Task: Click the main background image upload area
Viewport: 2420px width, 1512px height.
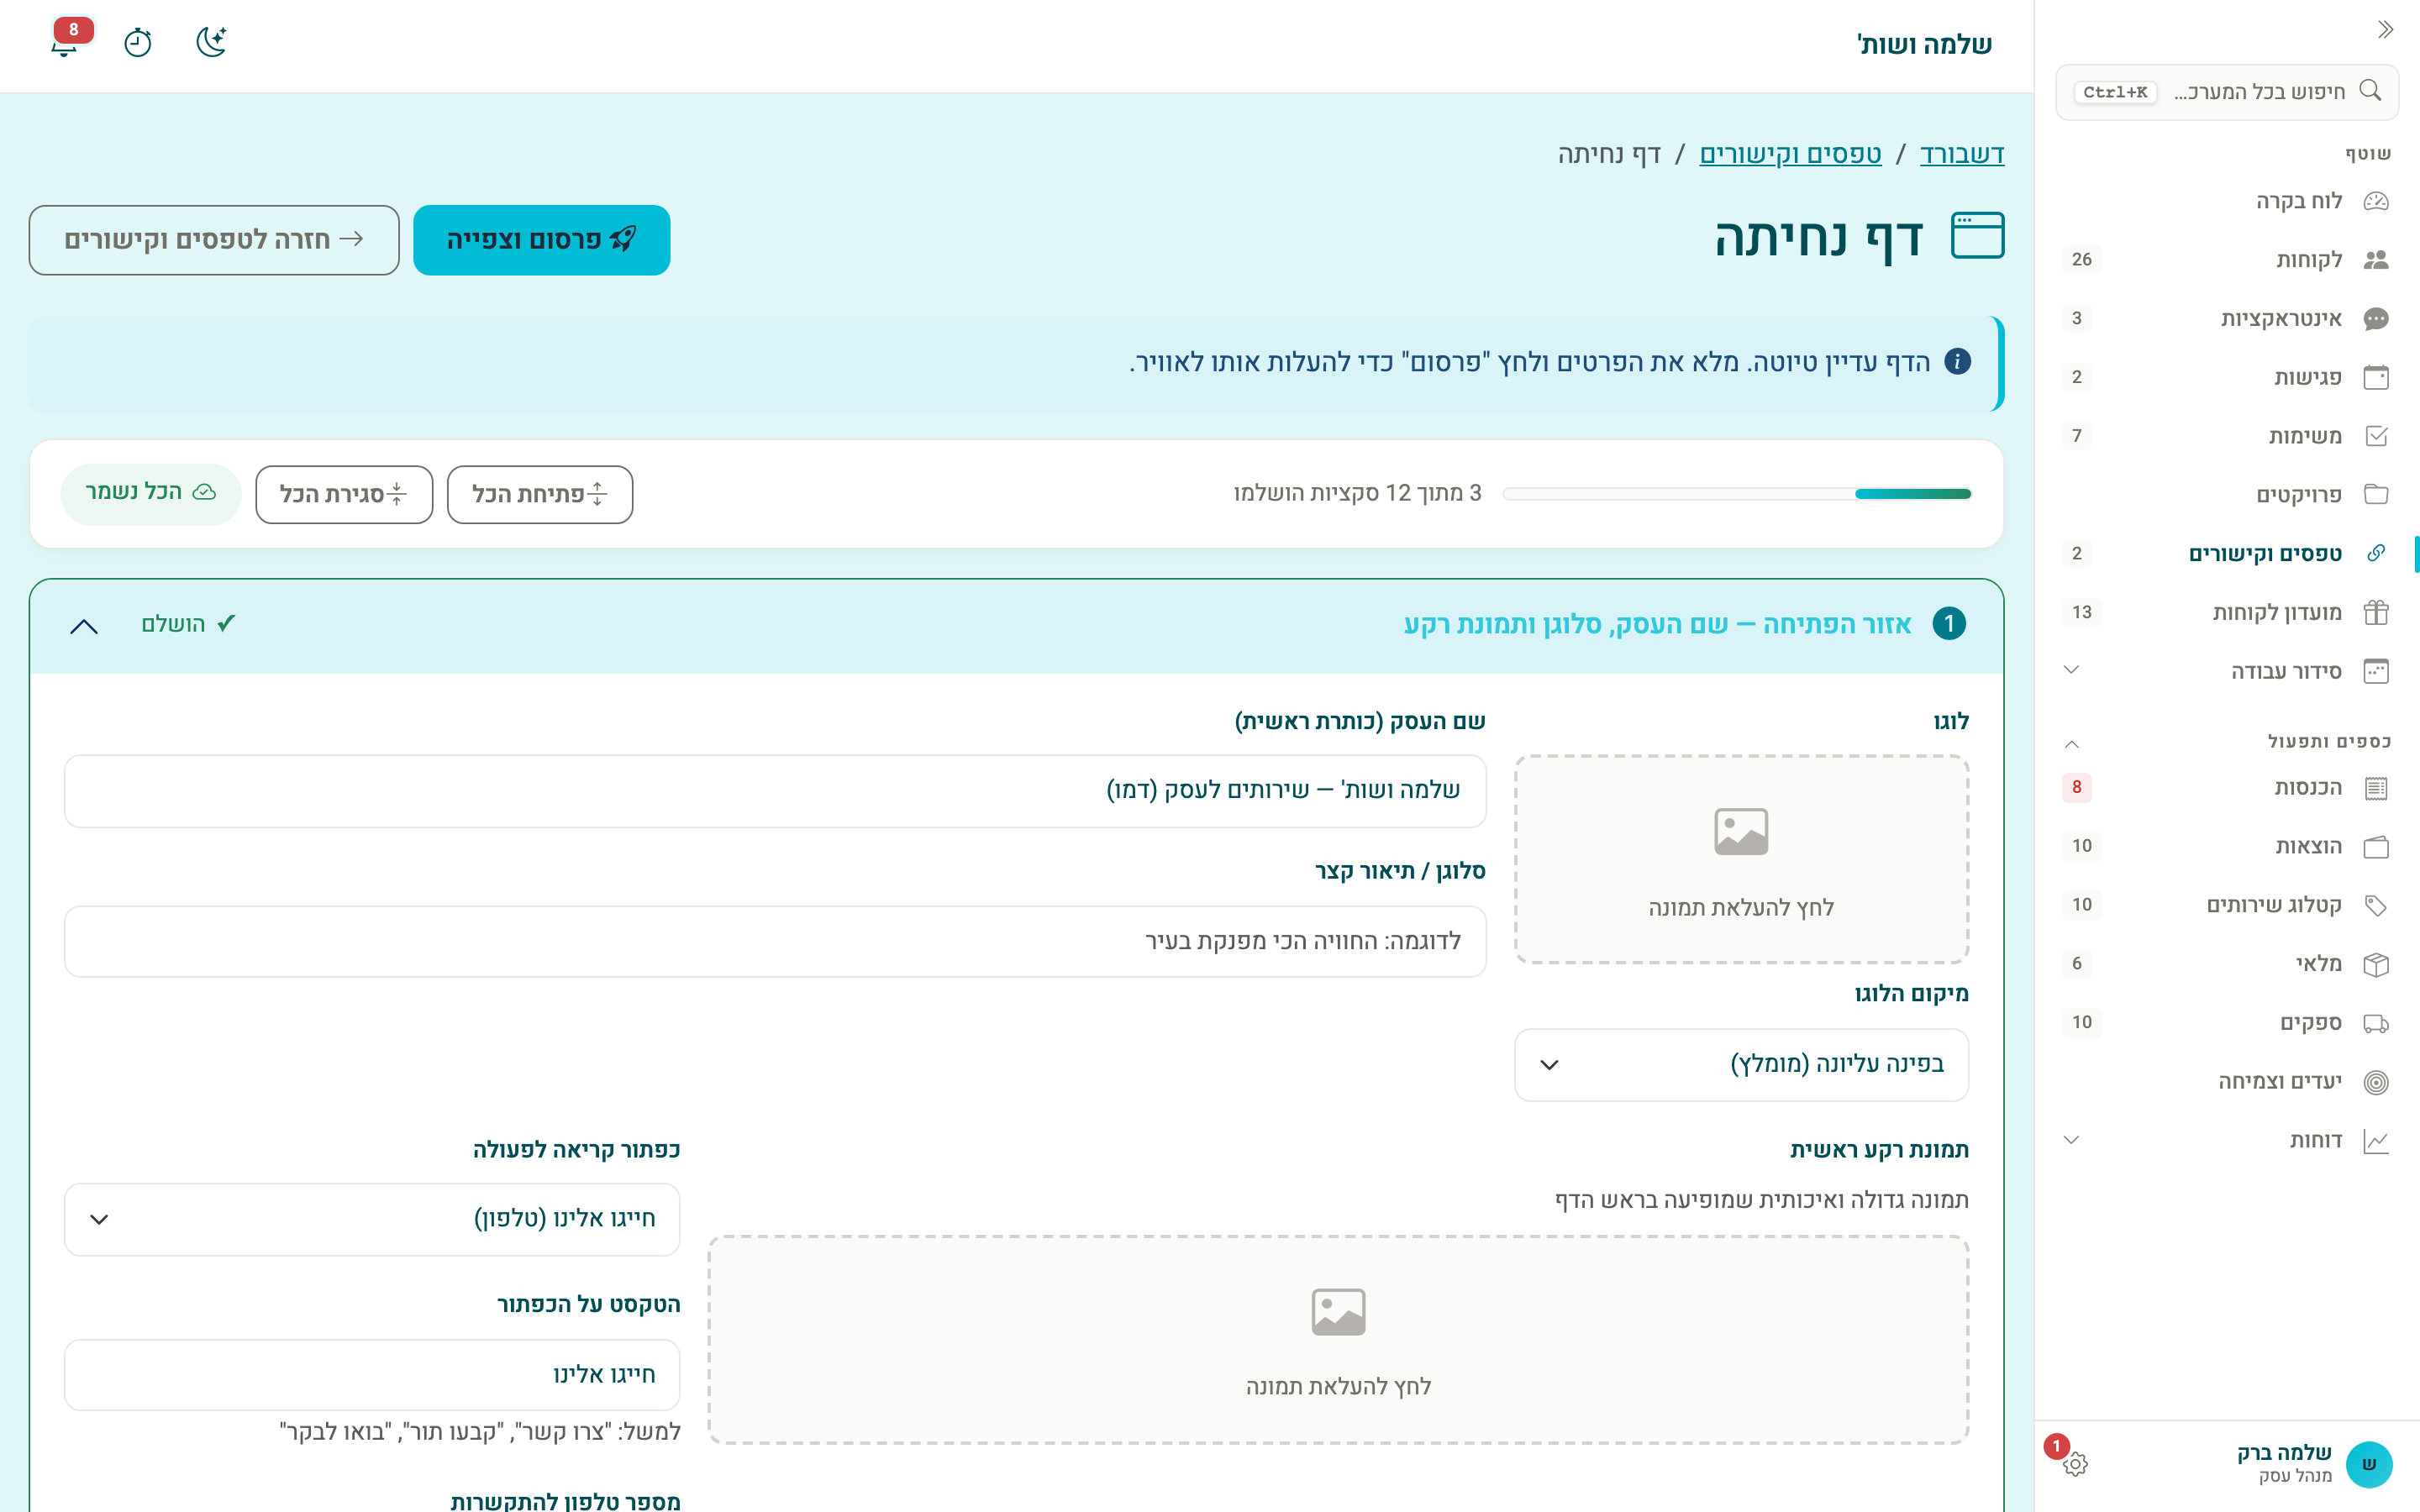Action: (1338, 1339)
